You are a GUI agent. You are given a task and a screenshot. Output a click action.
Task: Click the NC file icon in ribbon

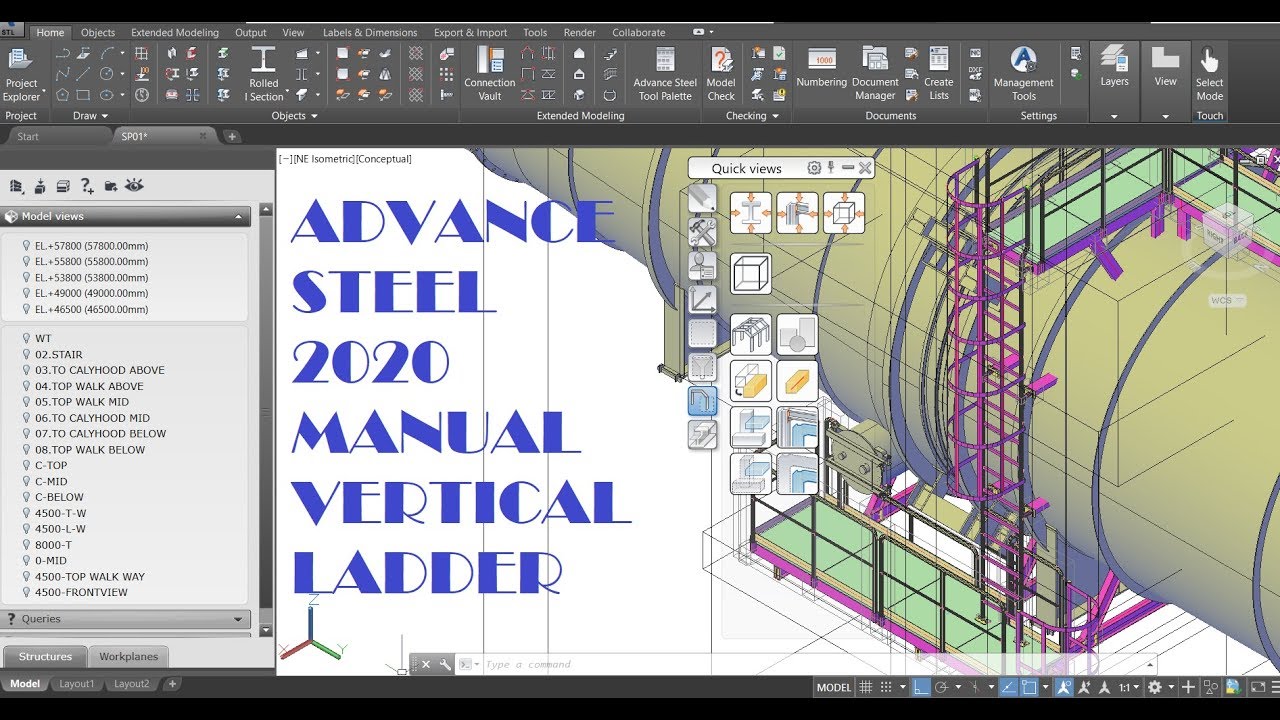(x=975, y=53)
